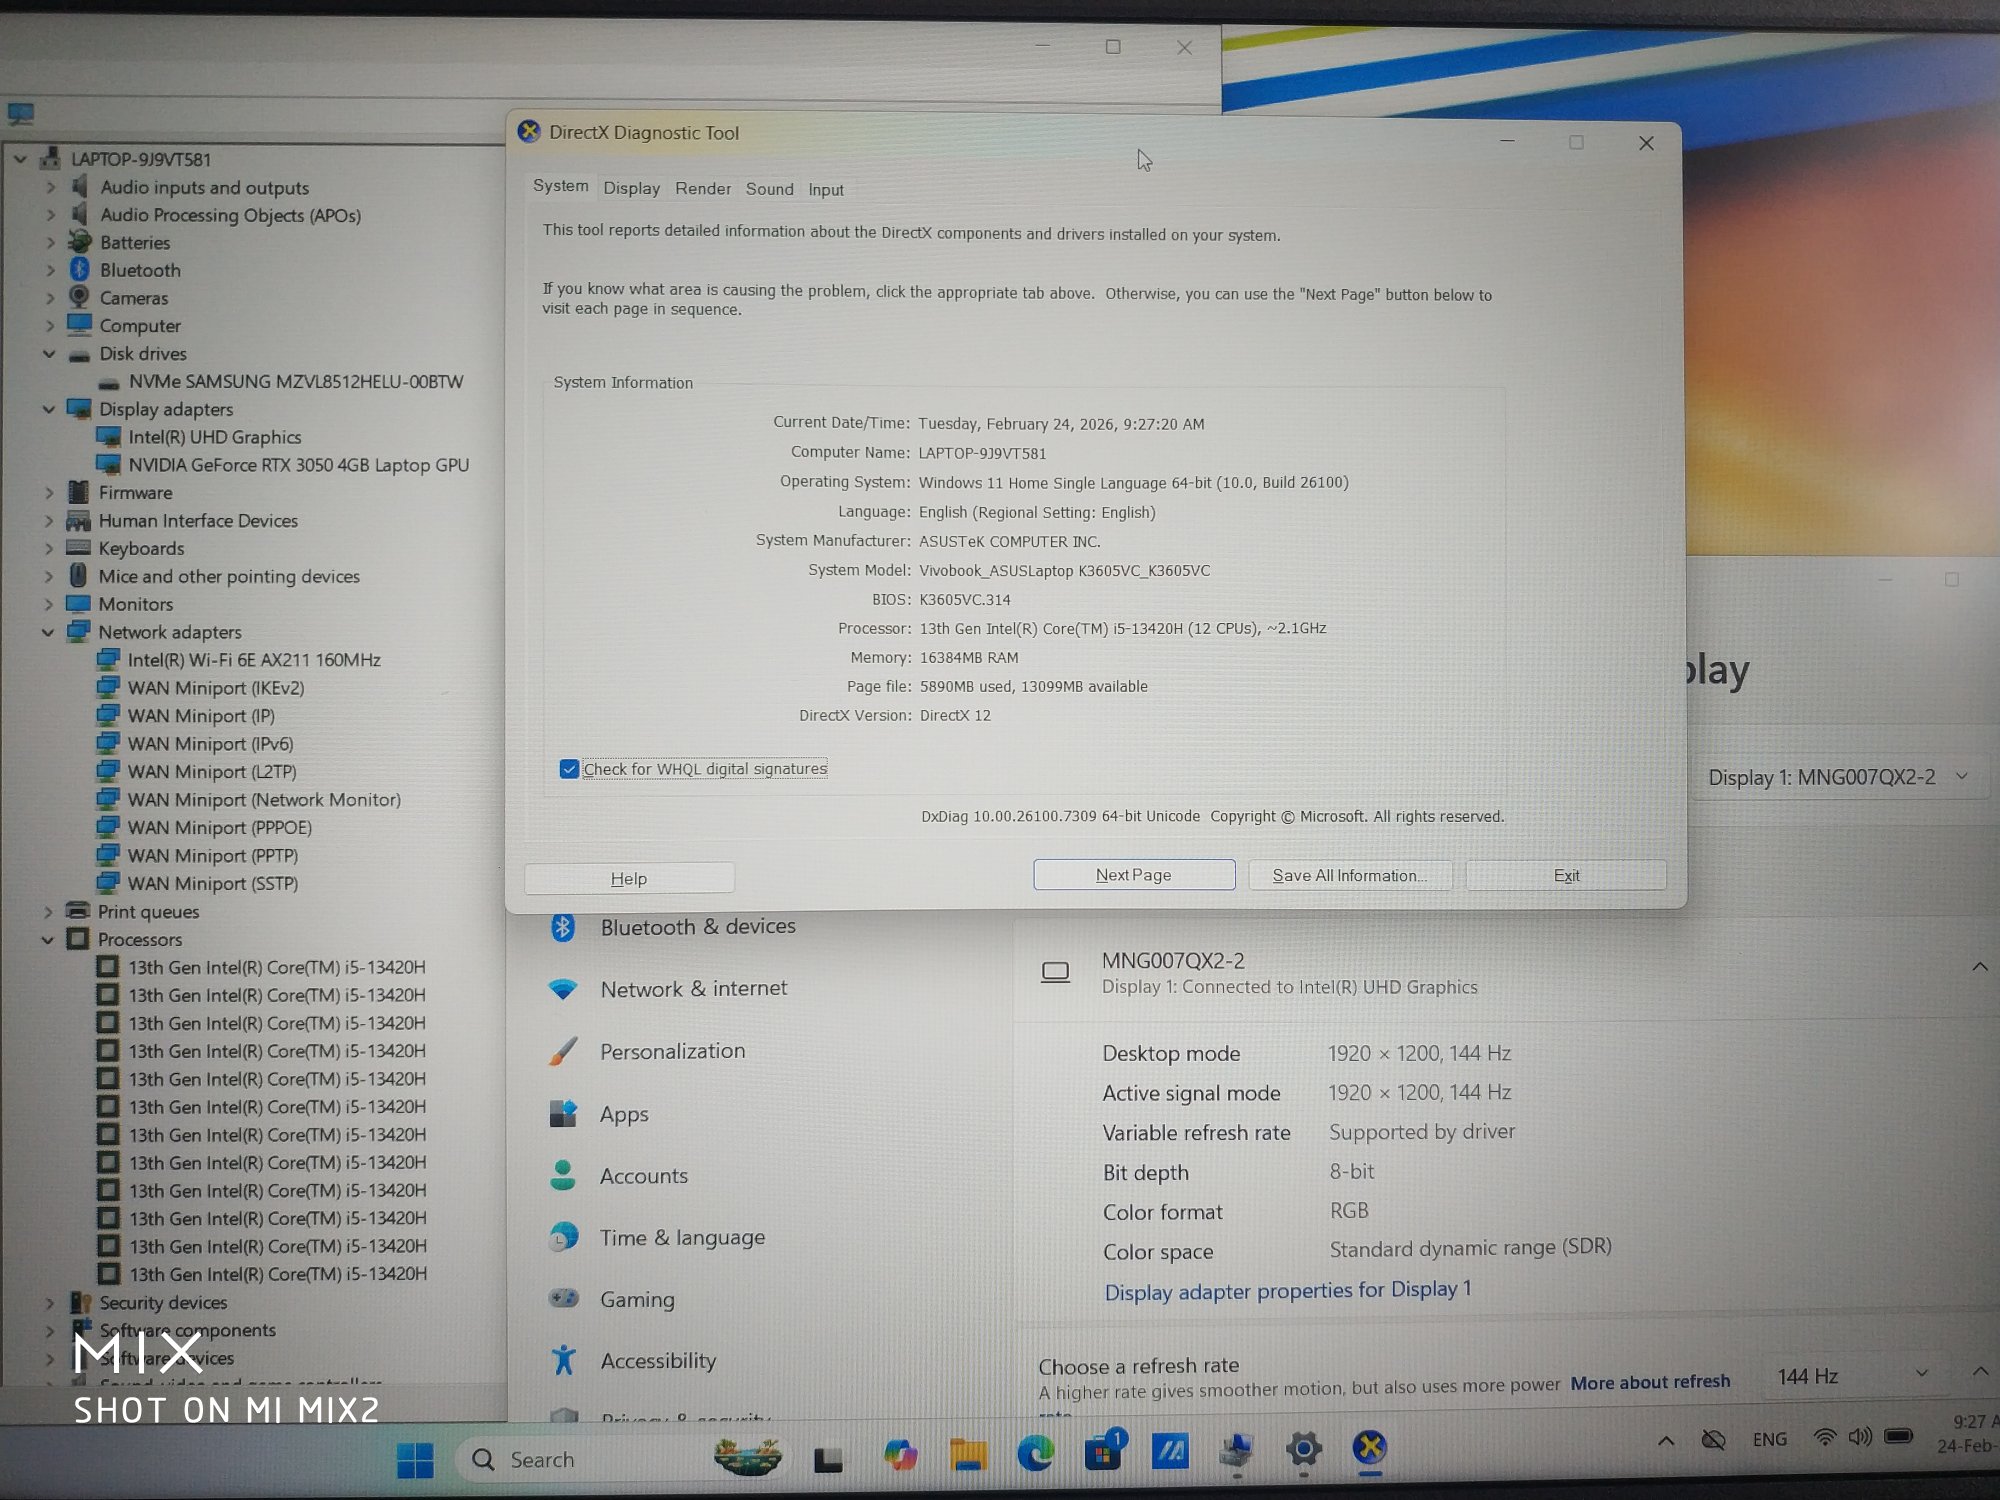This screenshot has width=2000, height=1500.
Task: Switch to the Display tab in DxDiag
Action: pyautogui.click(x=631, y=188)
